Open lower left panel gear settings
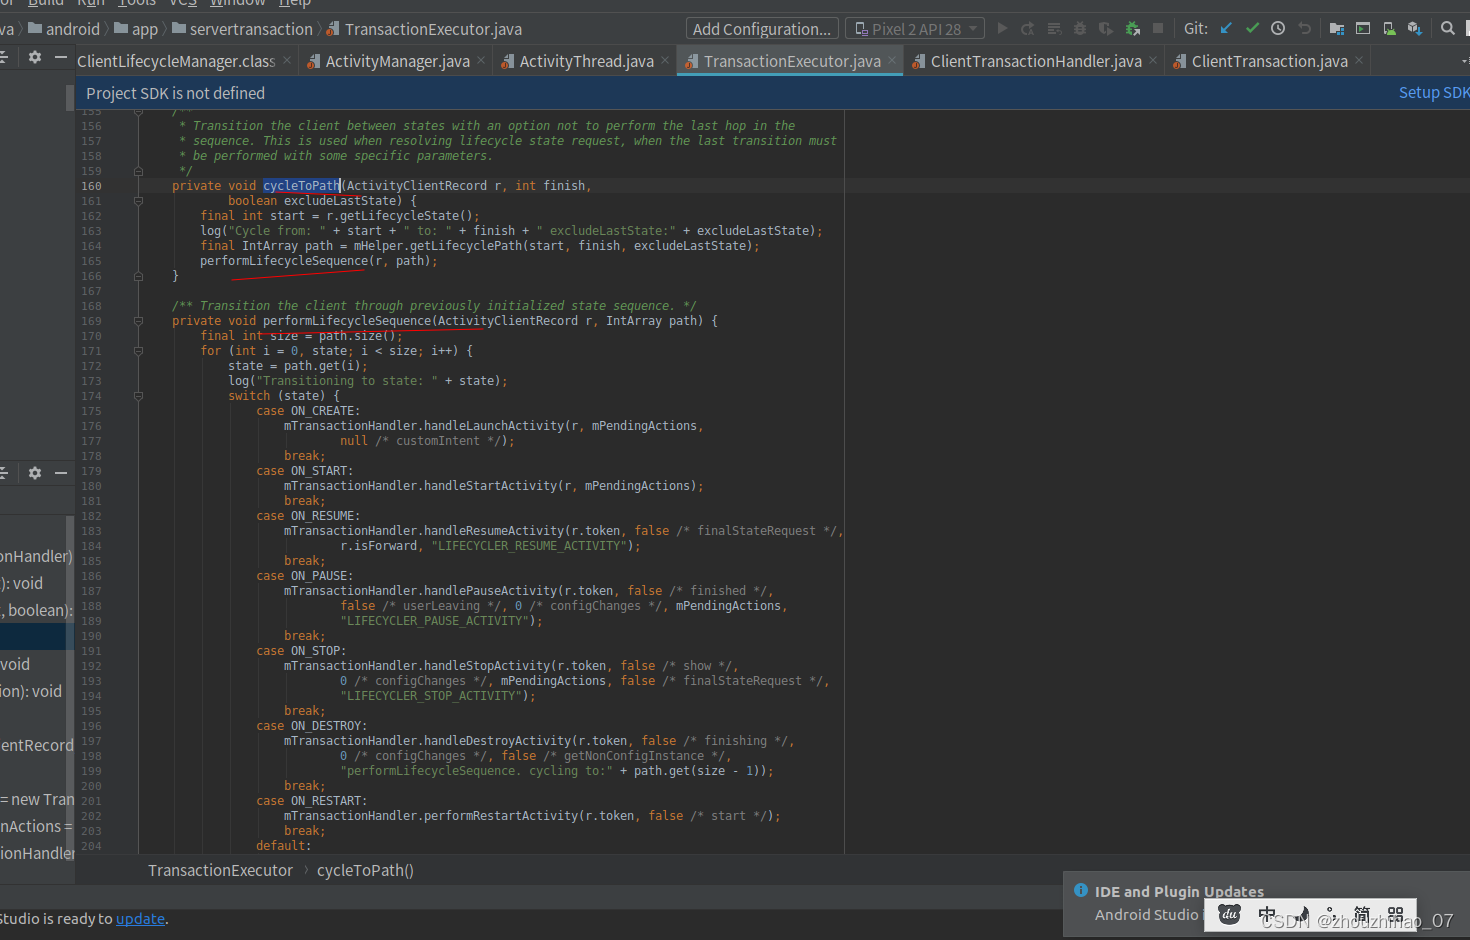The height and width of the screenshot is (940, 1470). coord(35,473)
